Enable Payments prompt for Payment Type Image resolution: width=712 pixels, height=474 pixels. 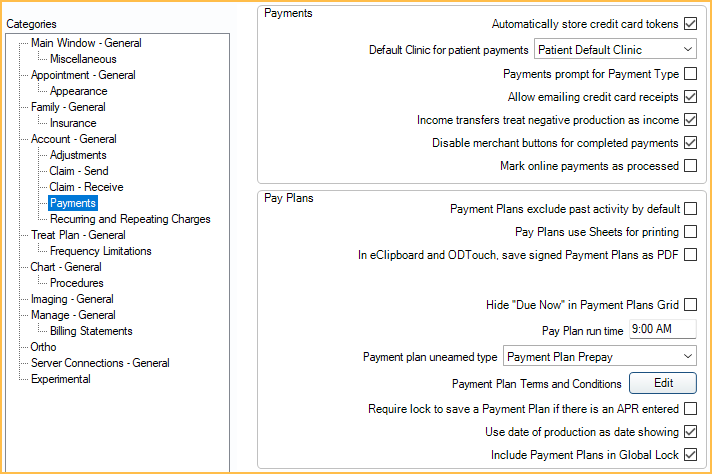(x=690, y=74)
